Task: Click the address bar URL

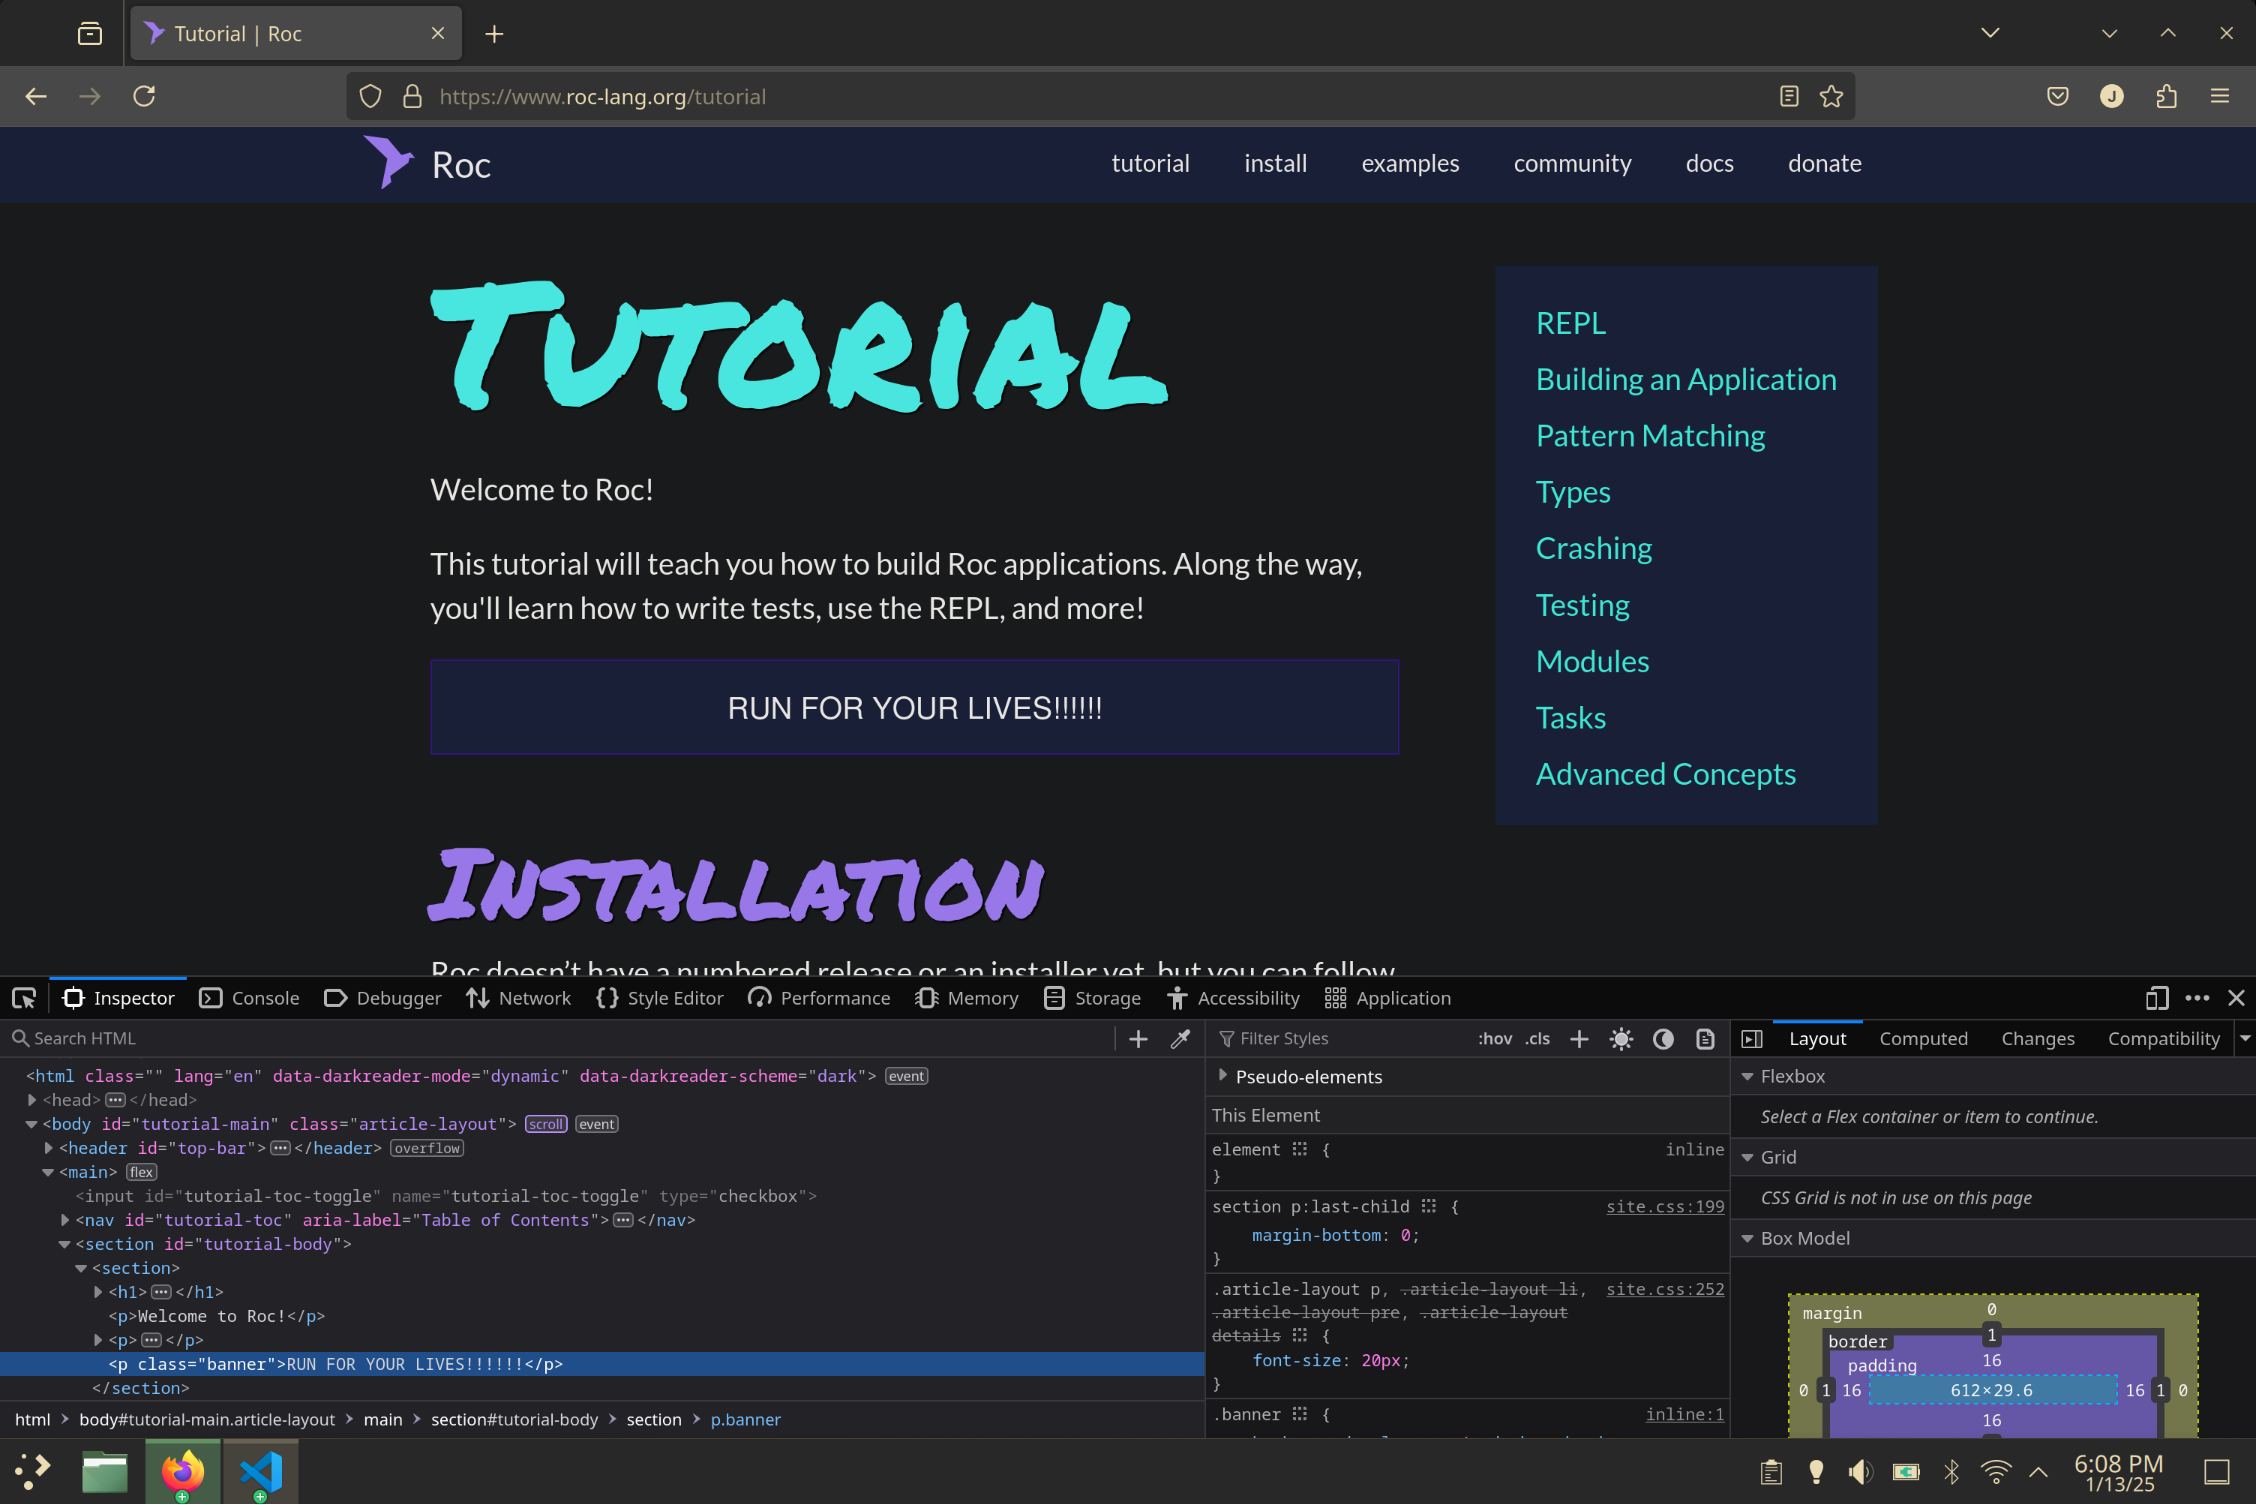Action: click(603, 97)
